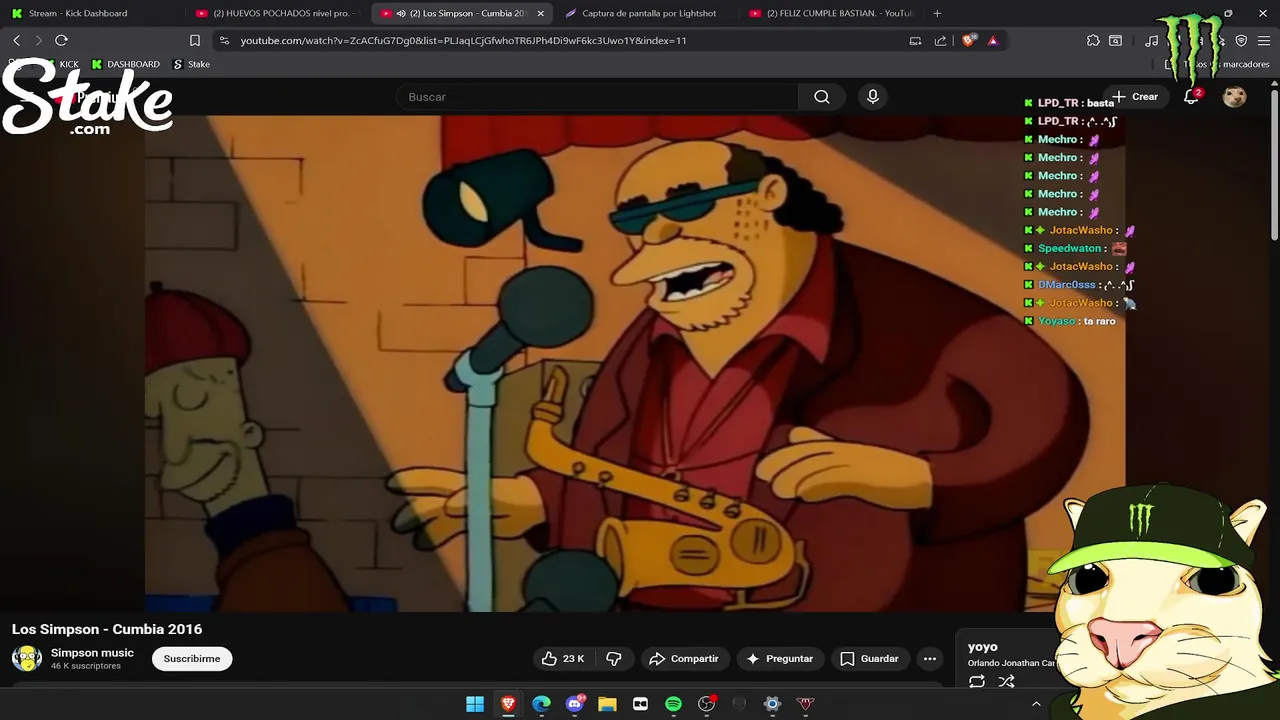The width and height of the screenshot is (1280, 720).
Task: Open the browser media controls music-note icon
Action: (x=1152, y=40)
